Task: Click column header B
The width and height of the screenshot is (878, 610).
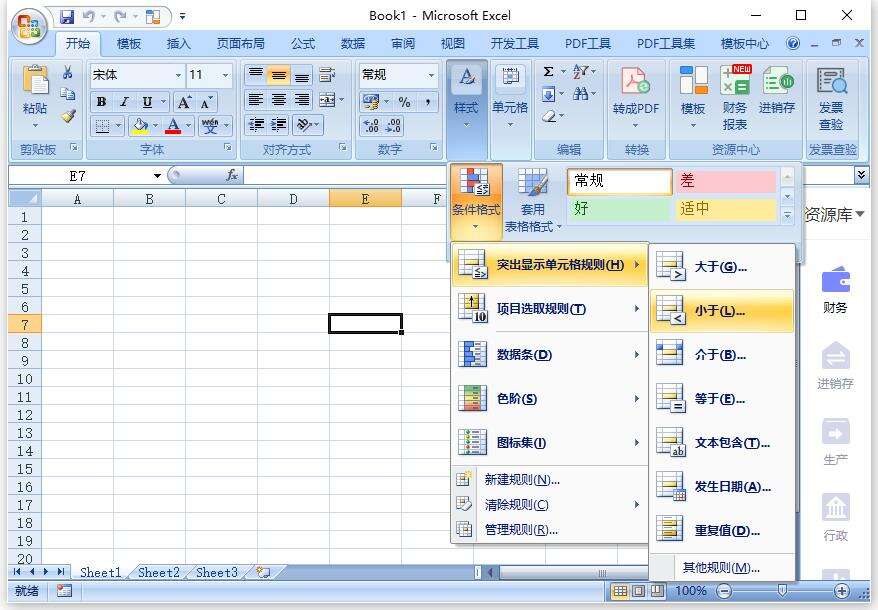Action: point(150,199)
